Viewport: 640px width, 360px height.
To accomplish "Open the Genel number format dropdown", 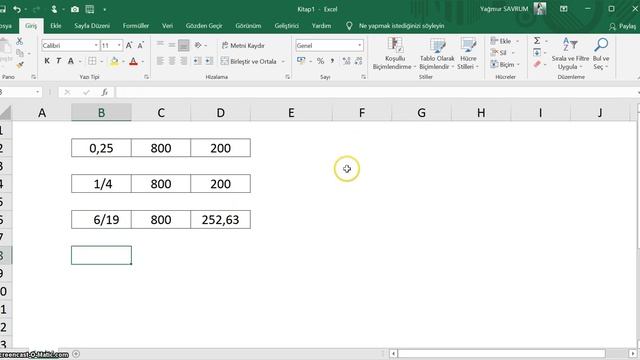I will tap(360, 45).
